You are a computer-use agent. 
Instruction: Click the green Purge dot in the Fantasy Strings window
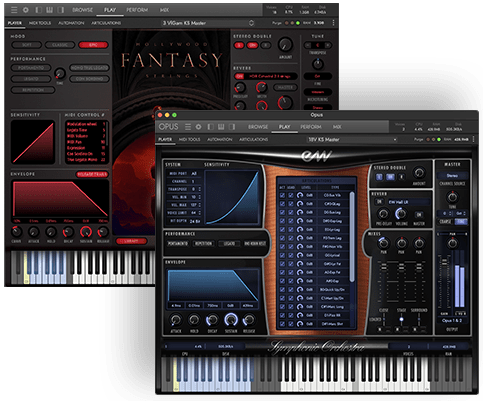click(x=298, y=23)
